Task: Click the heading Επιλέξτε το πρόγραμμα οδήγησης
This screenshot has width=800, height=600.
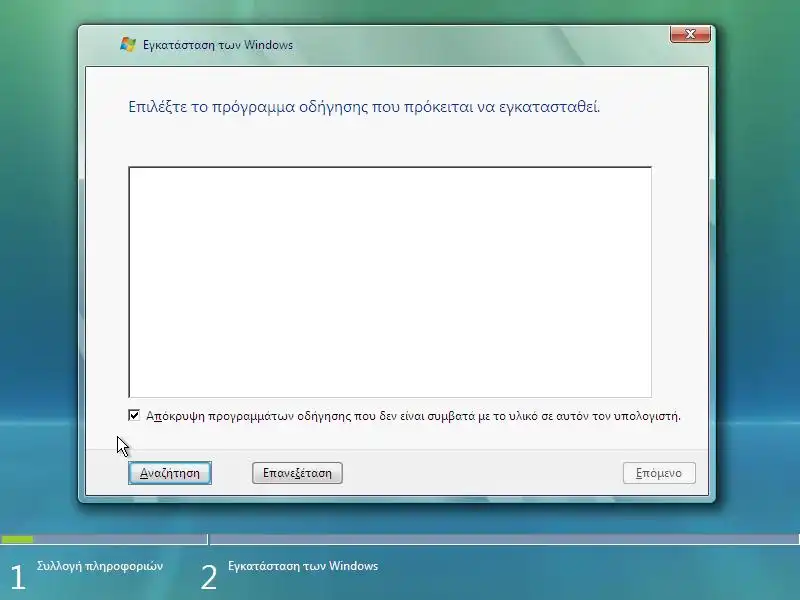Action: 364,107
